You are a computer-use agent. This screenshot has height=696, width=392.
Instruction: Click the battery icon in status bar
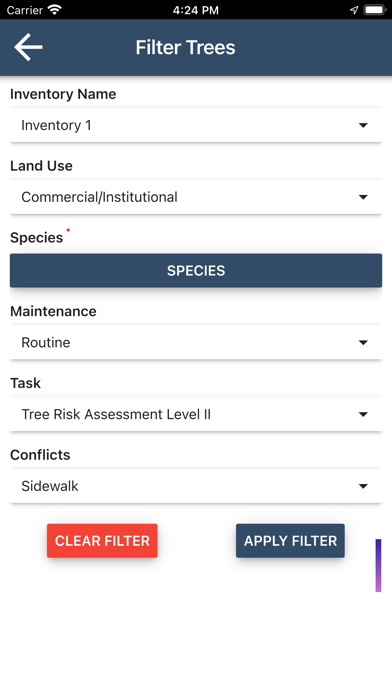click(x=374, y=10)
